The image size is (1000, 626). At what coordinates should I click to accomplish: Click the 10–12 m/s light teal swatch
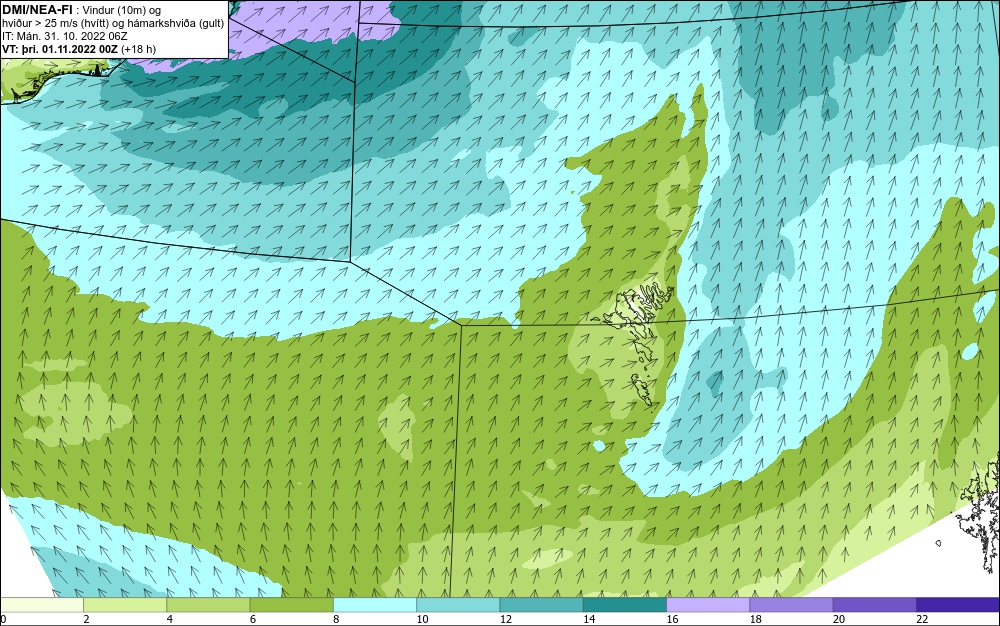458,604
